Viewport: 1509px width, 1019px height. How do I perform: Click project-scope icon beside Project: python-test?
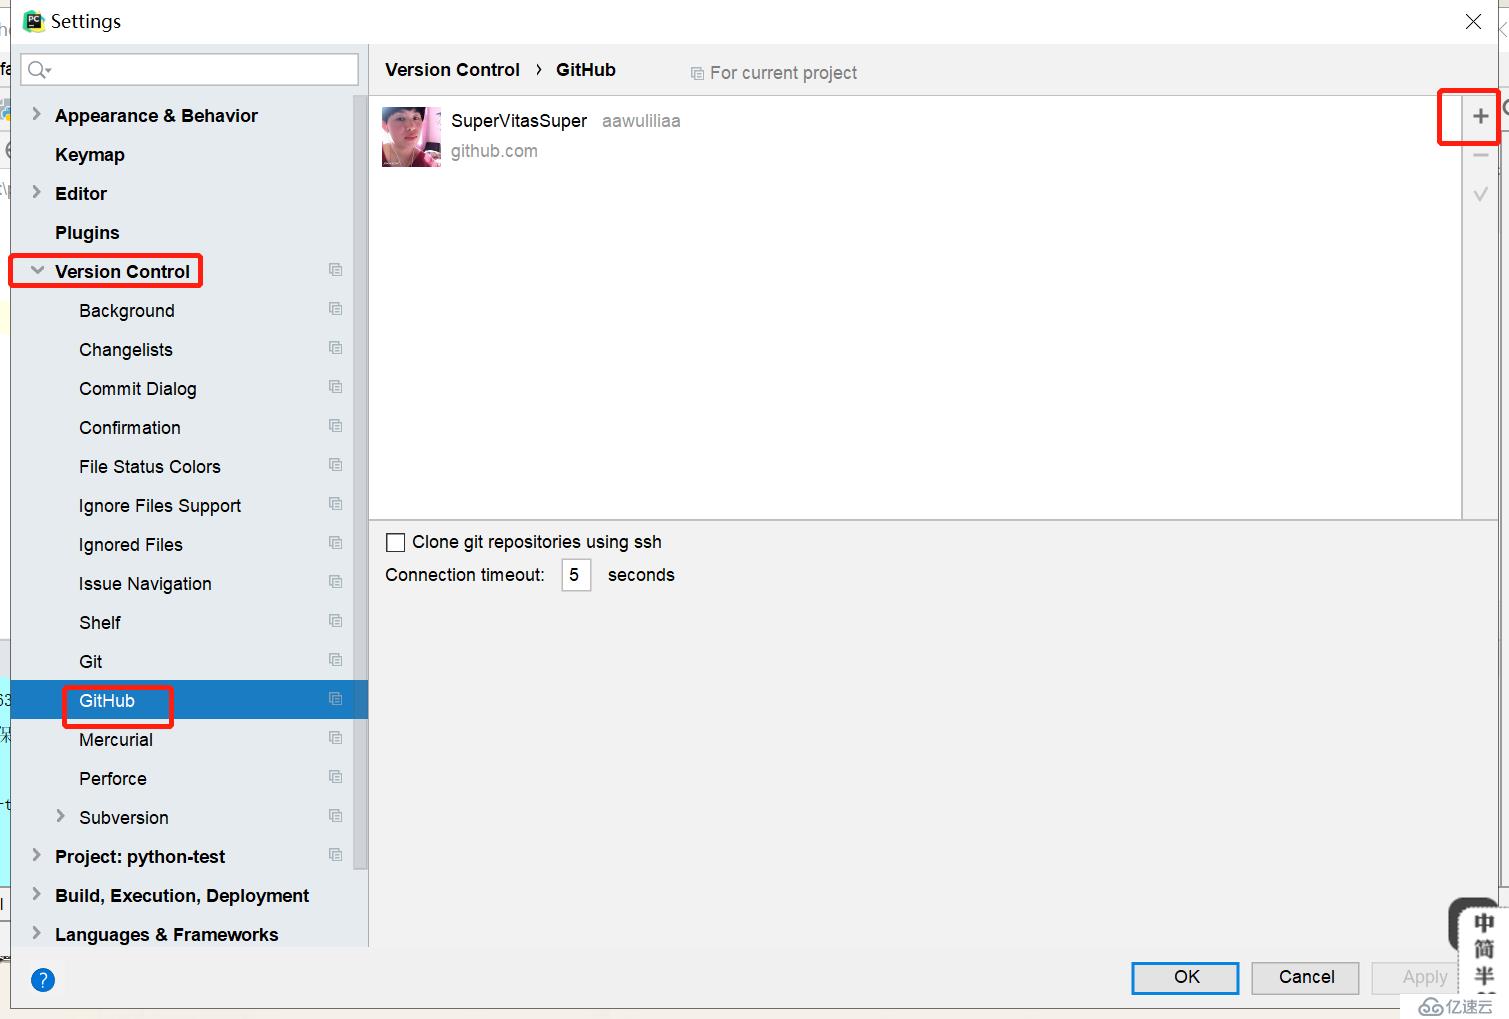click(x=336, y=855)
